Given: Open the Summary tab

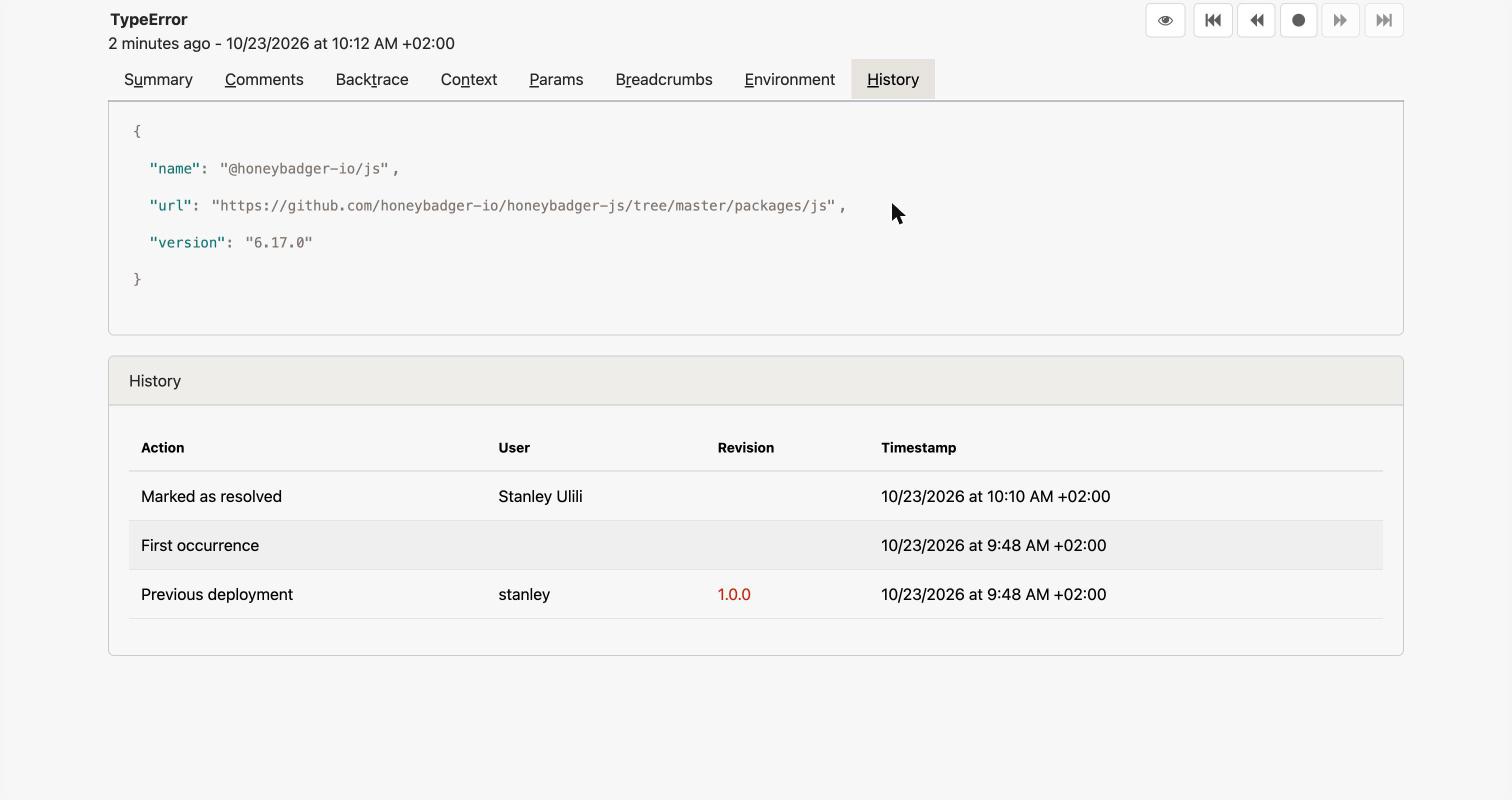Looking at the screenshot, I should pos(158,79).
